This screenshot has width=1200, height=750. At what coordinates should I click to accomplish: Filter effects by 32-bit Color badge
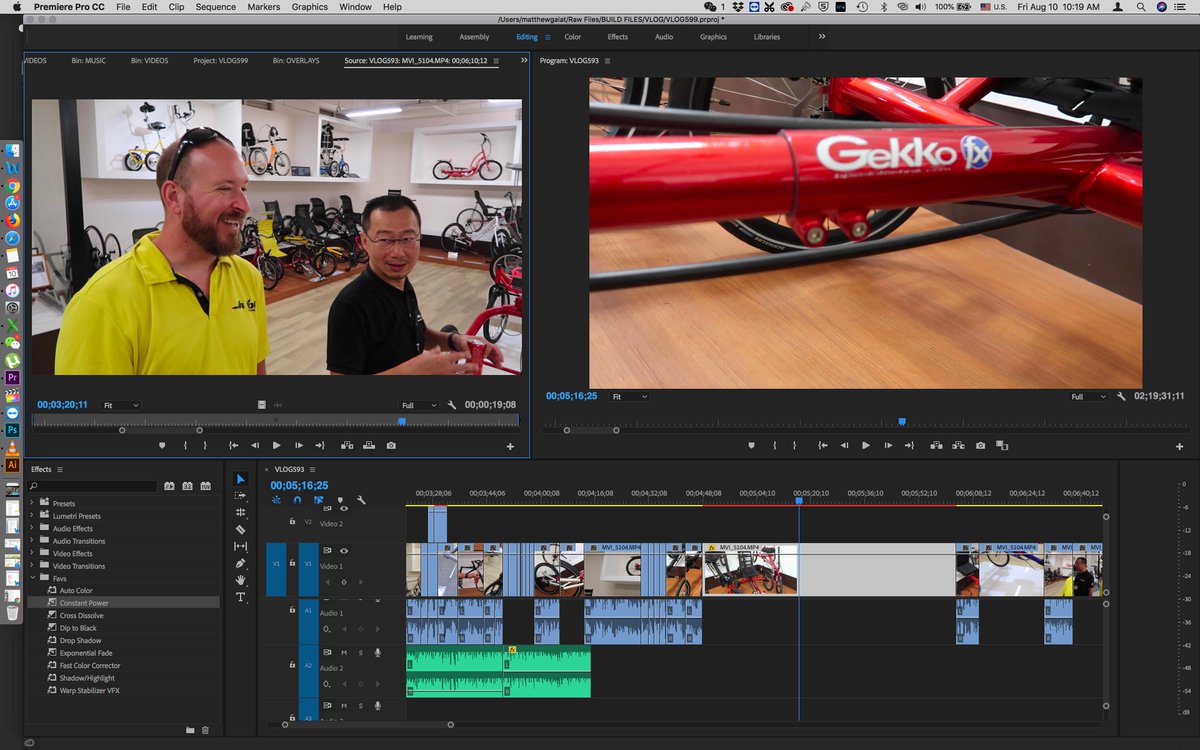coord(187,486)
